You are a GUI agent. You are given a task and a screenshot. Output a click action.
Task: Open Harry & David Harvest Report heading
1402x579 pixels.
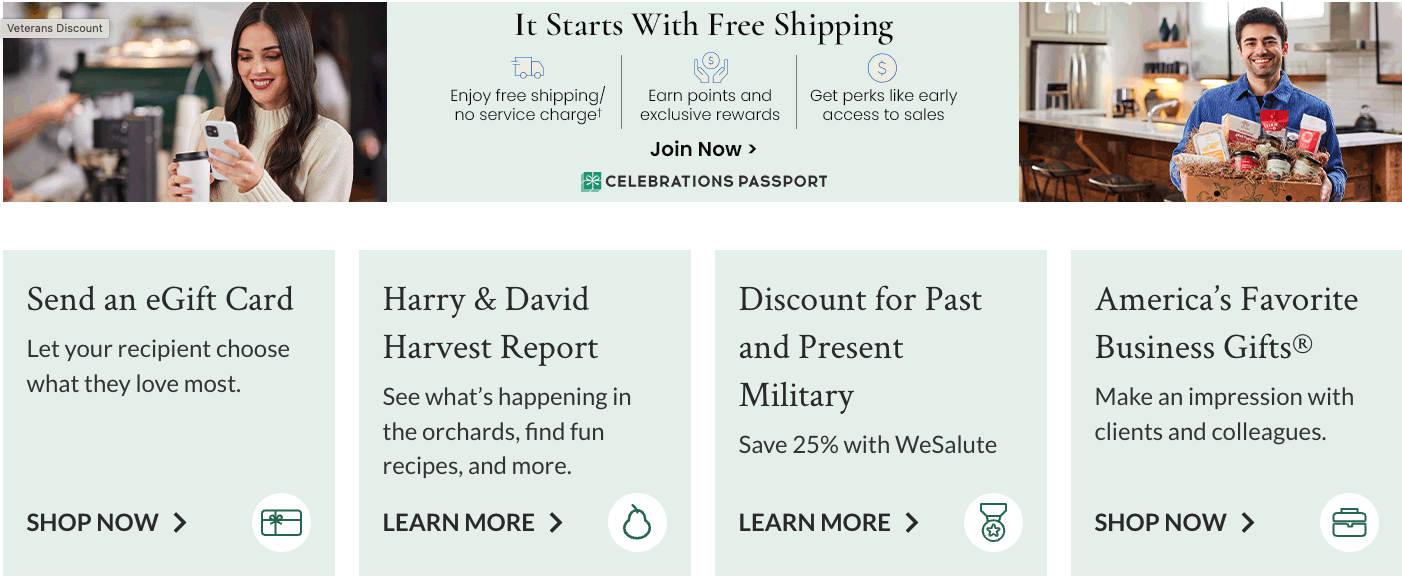[490, 323]
